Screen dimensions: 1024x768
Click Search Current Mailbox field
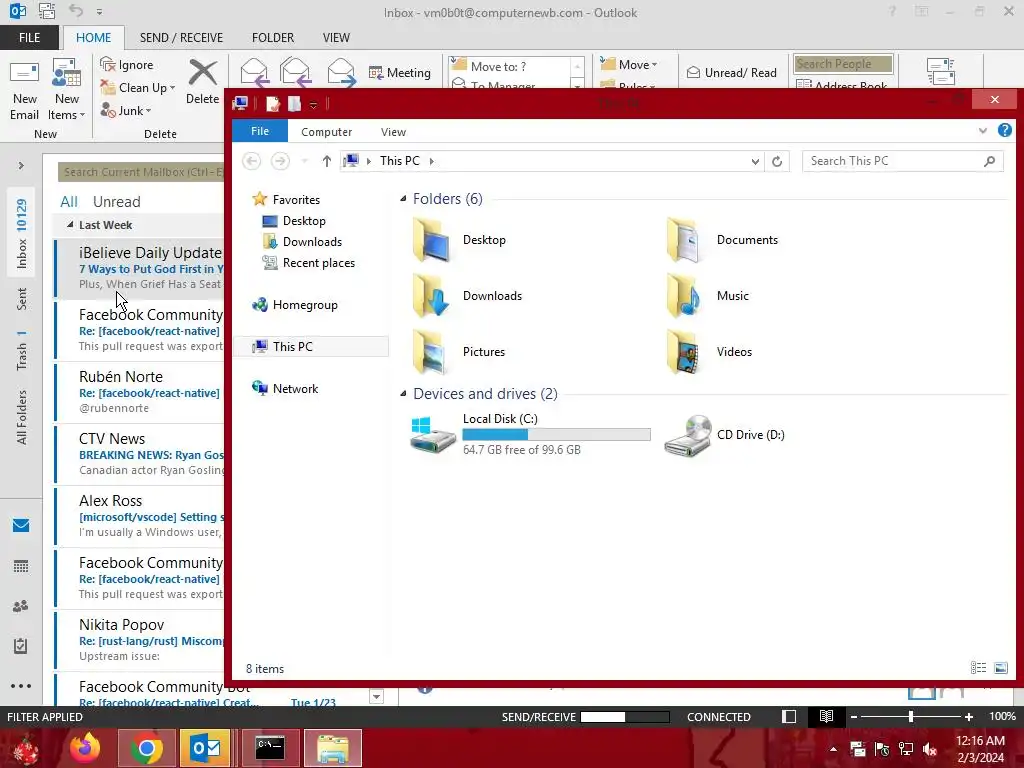[140, 172]
